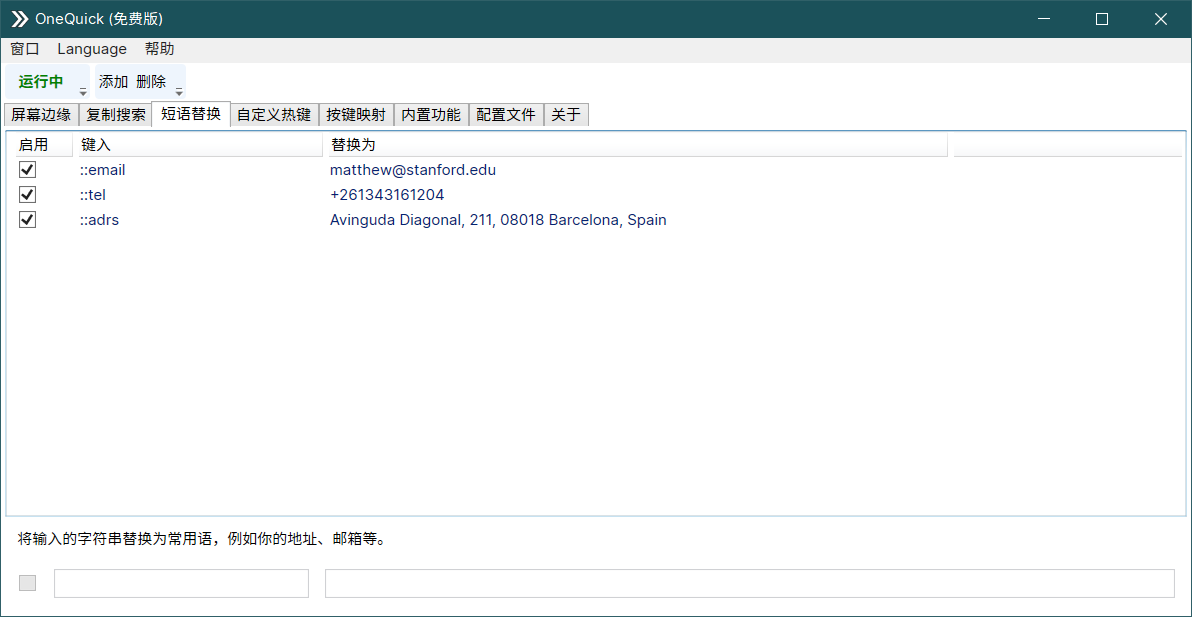
Task: Uncheck the ::email enable checkbox
Action: (27, 169)
